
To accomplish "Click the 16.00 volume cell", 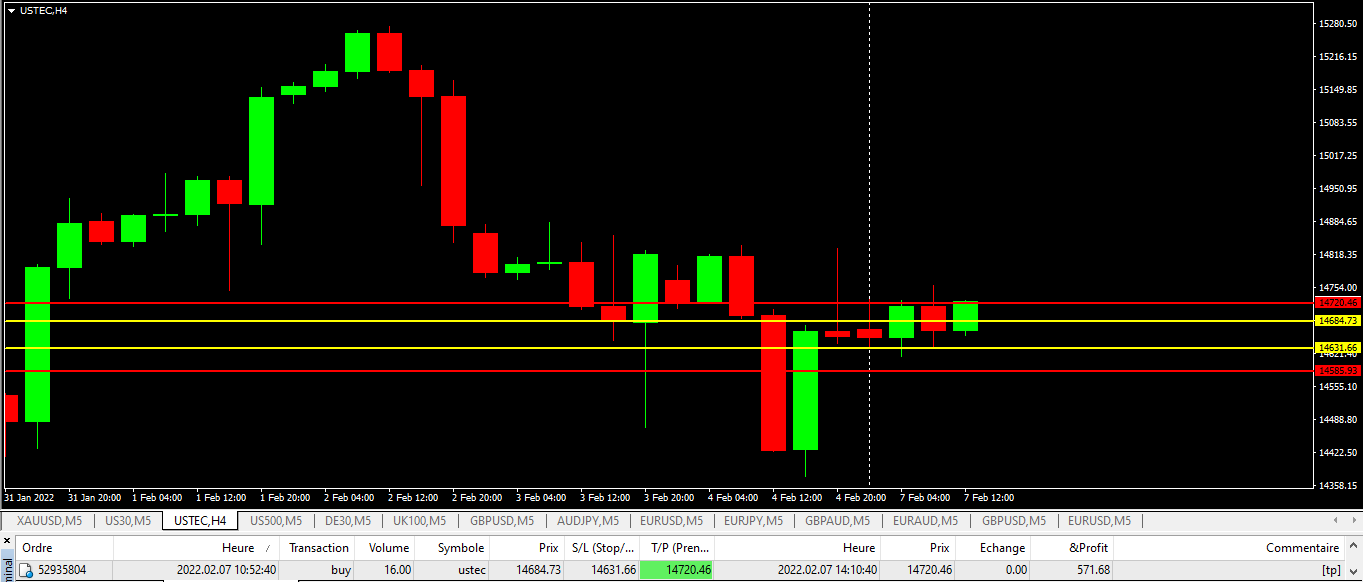I will pyautogui.click(x=397, y=570).
